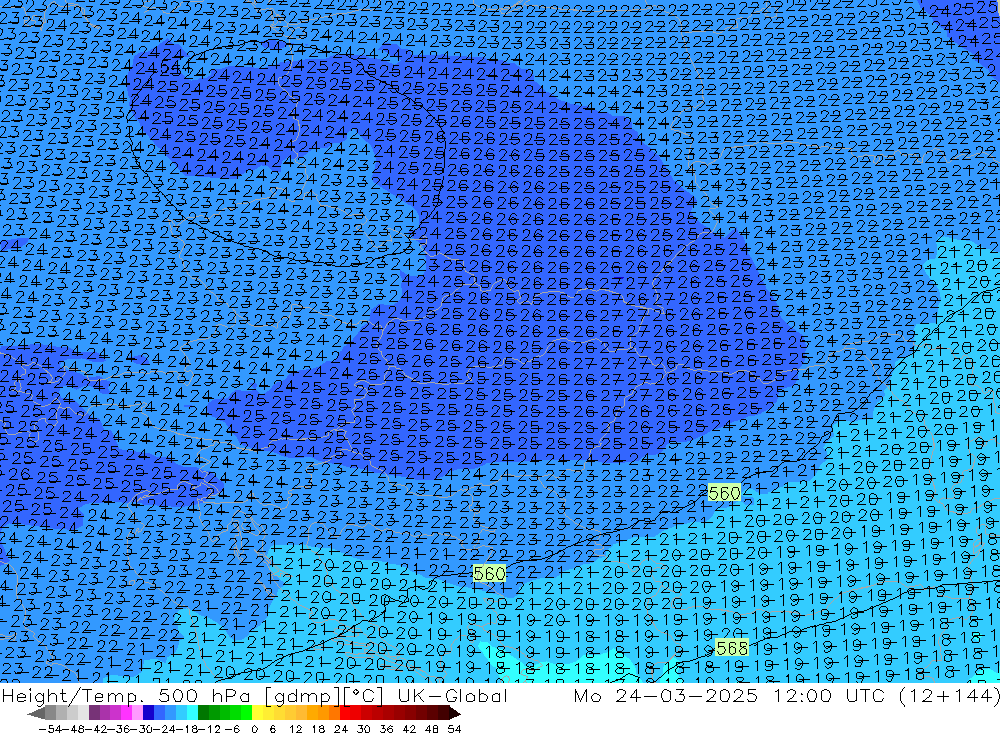Image resolution: width=1000 pixels, height=733 pixels.
Task: Click the dark green legend swatch above -12
Action: point(203,713)
